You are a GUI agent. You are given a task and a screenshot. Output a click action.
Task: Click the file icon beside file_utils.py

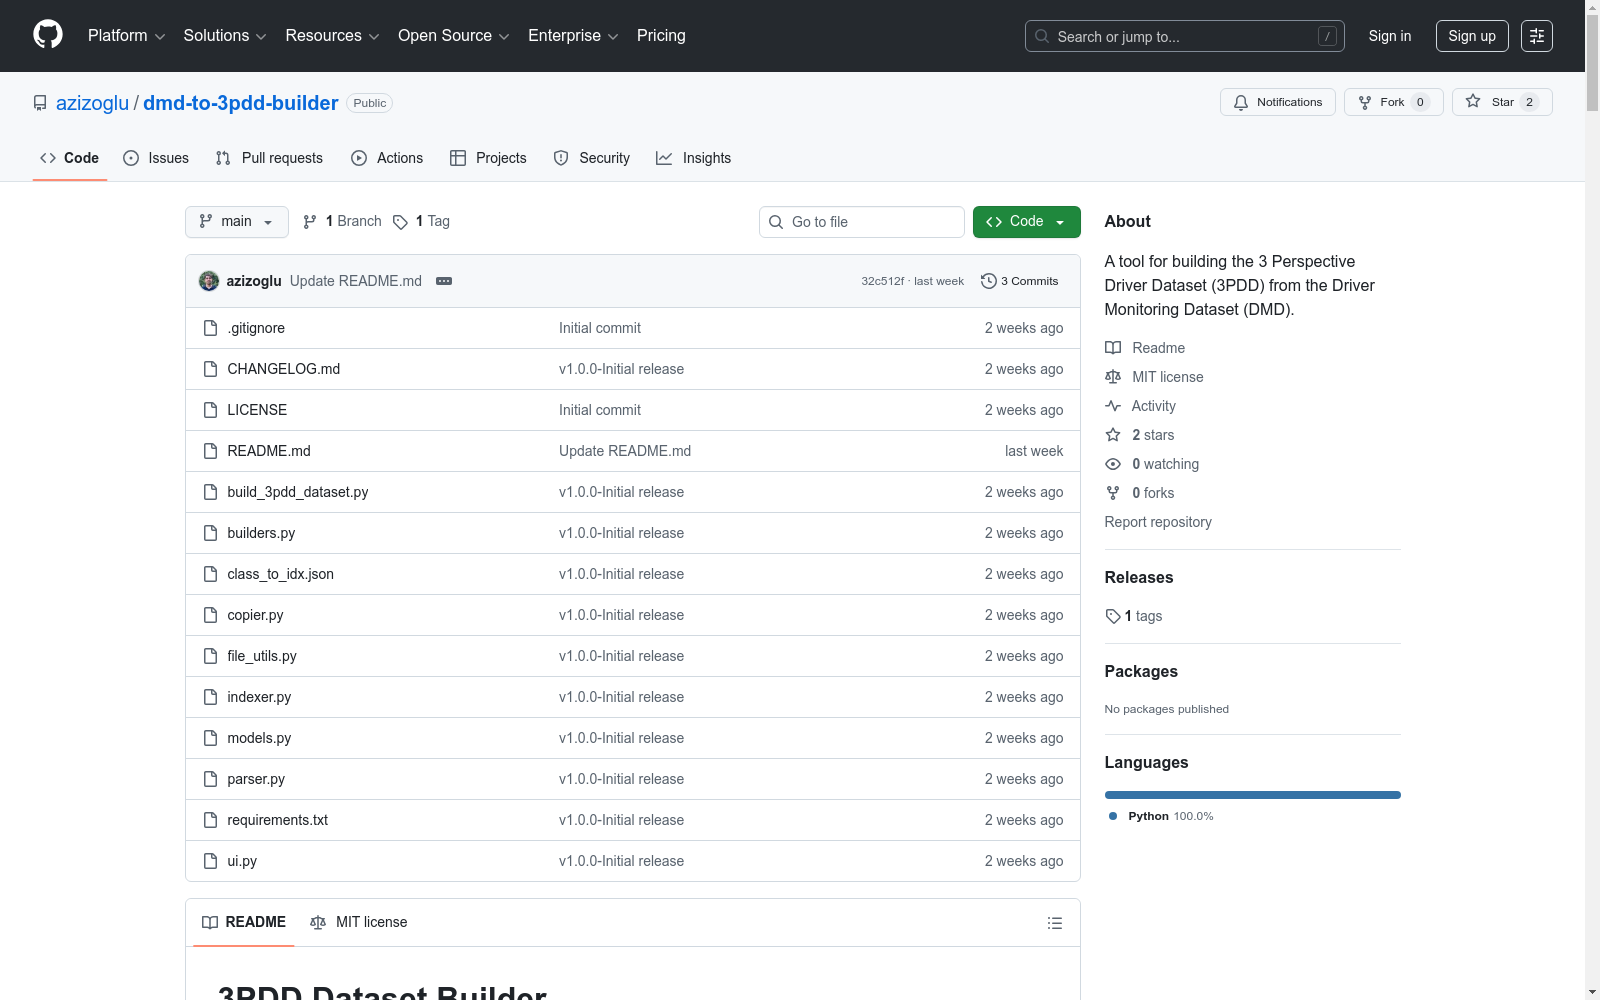pyautogui.click(x=210, y=656)
